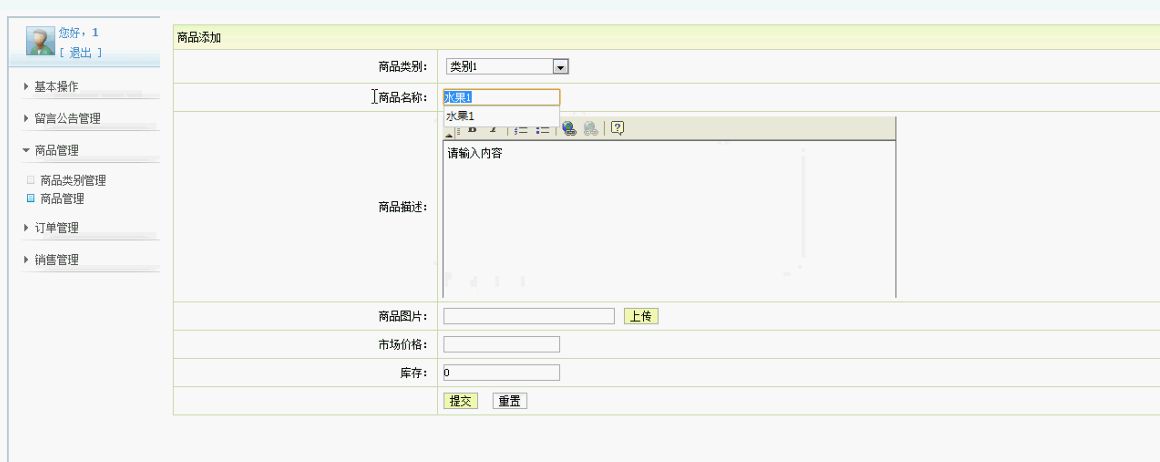Open the 商品类别 dropdown arrow

pyautogui.click(x=560, y=67)
